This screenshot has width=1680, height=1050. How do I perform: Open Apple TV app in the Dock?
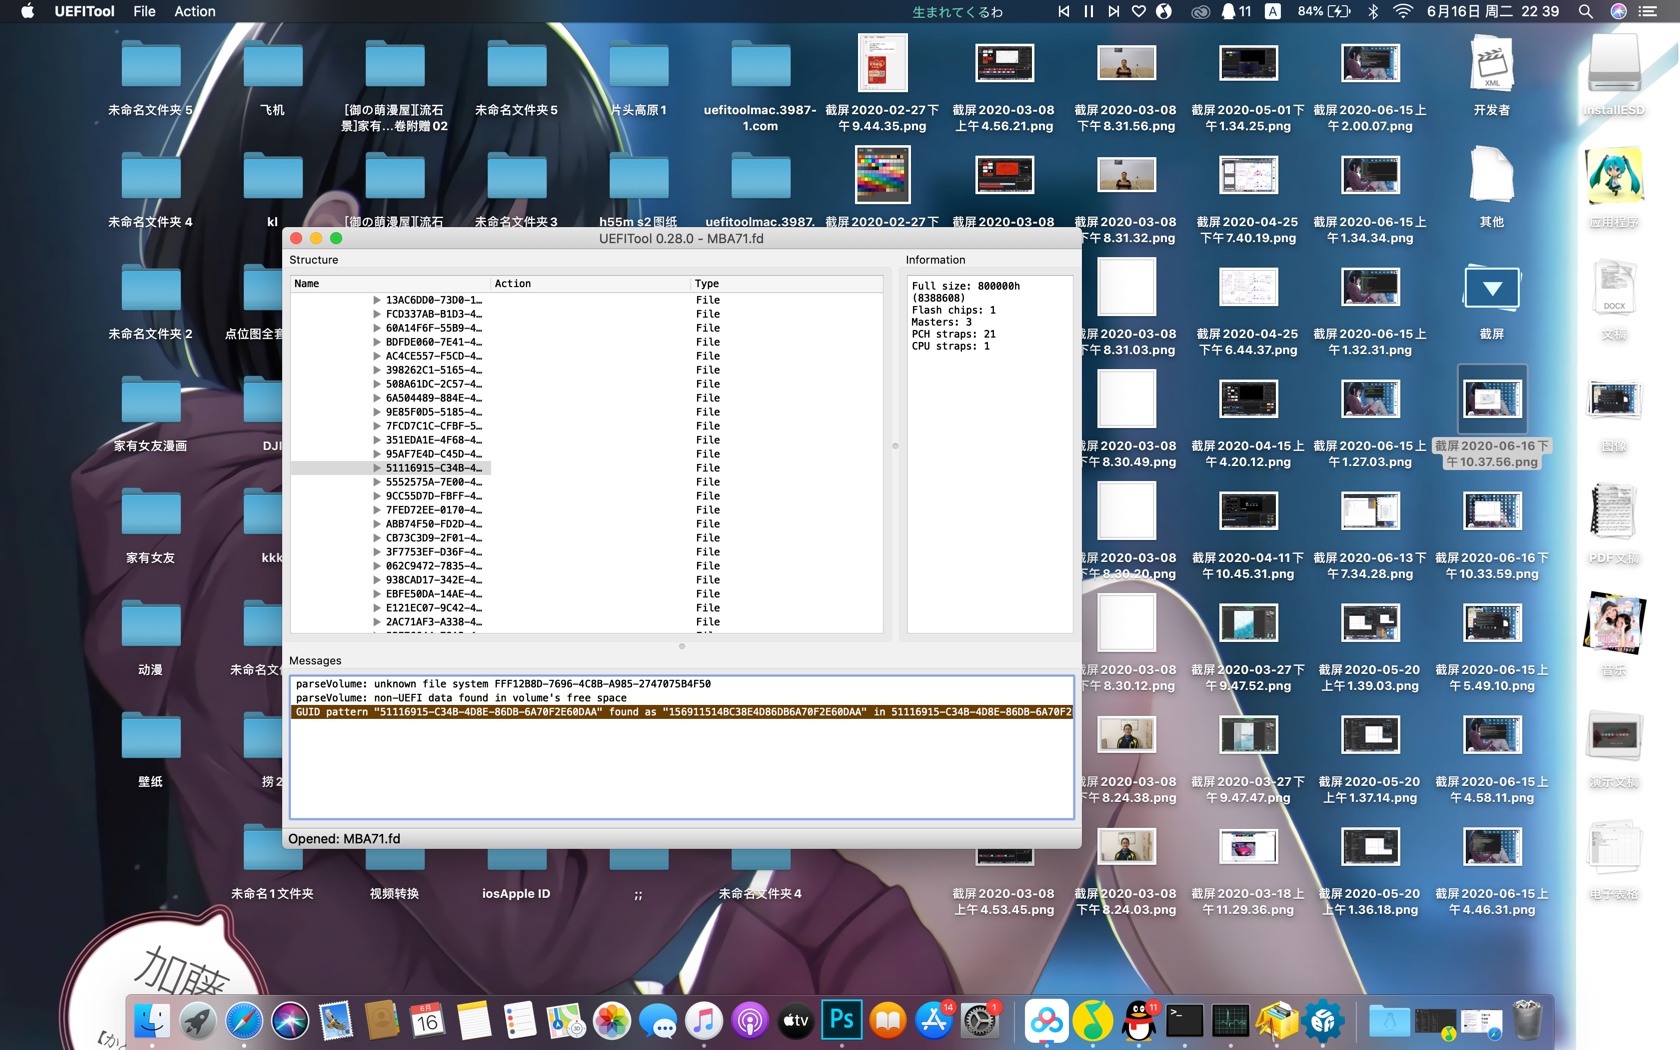(796, 1021)
